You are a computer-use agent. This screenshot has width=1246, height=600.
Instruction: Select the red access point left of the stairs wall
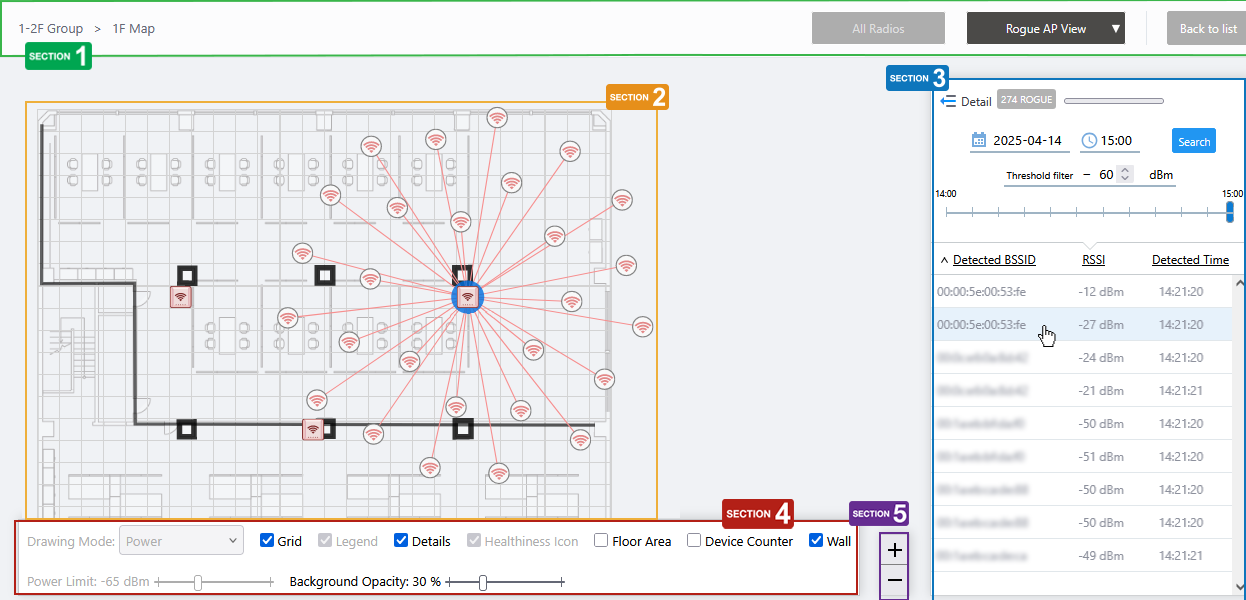(x=180, y=297)
